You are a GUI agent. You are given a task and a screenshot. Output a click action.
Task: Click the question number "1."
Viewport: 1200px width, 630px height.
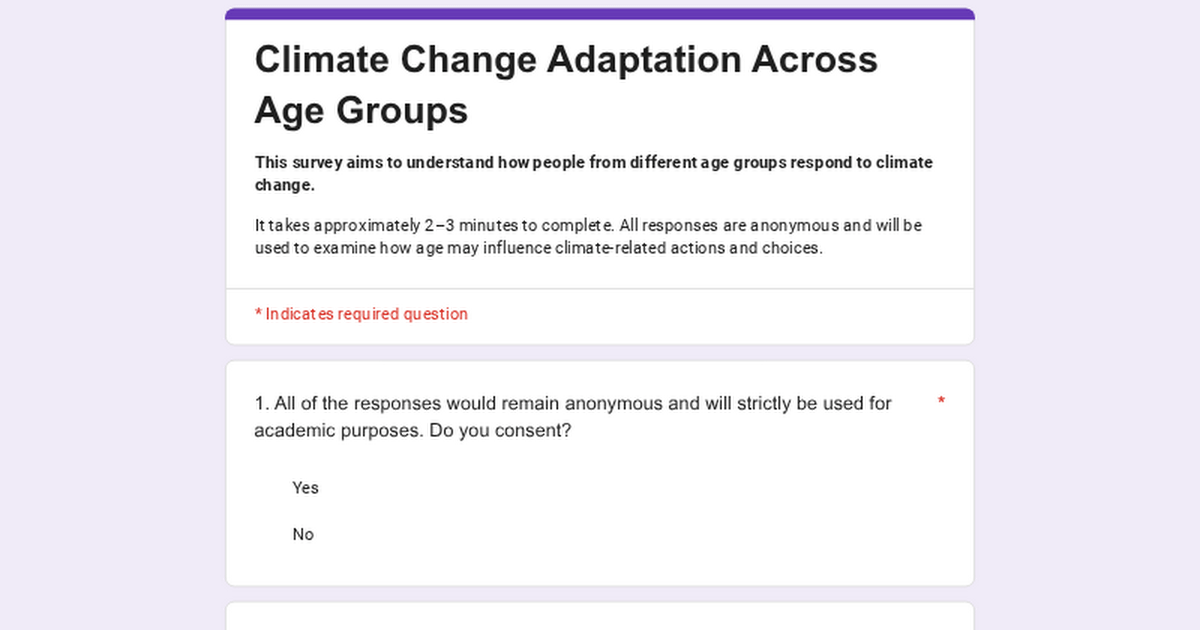(262, 403)
